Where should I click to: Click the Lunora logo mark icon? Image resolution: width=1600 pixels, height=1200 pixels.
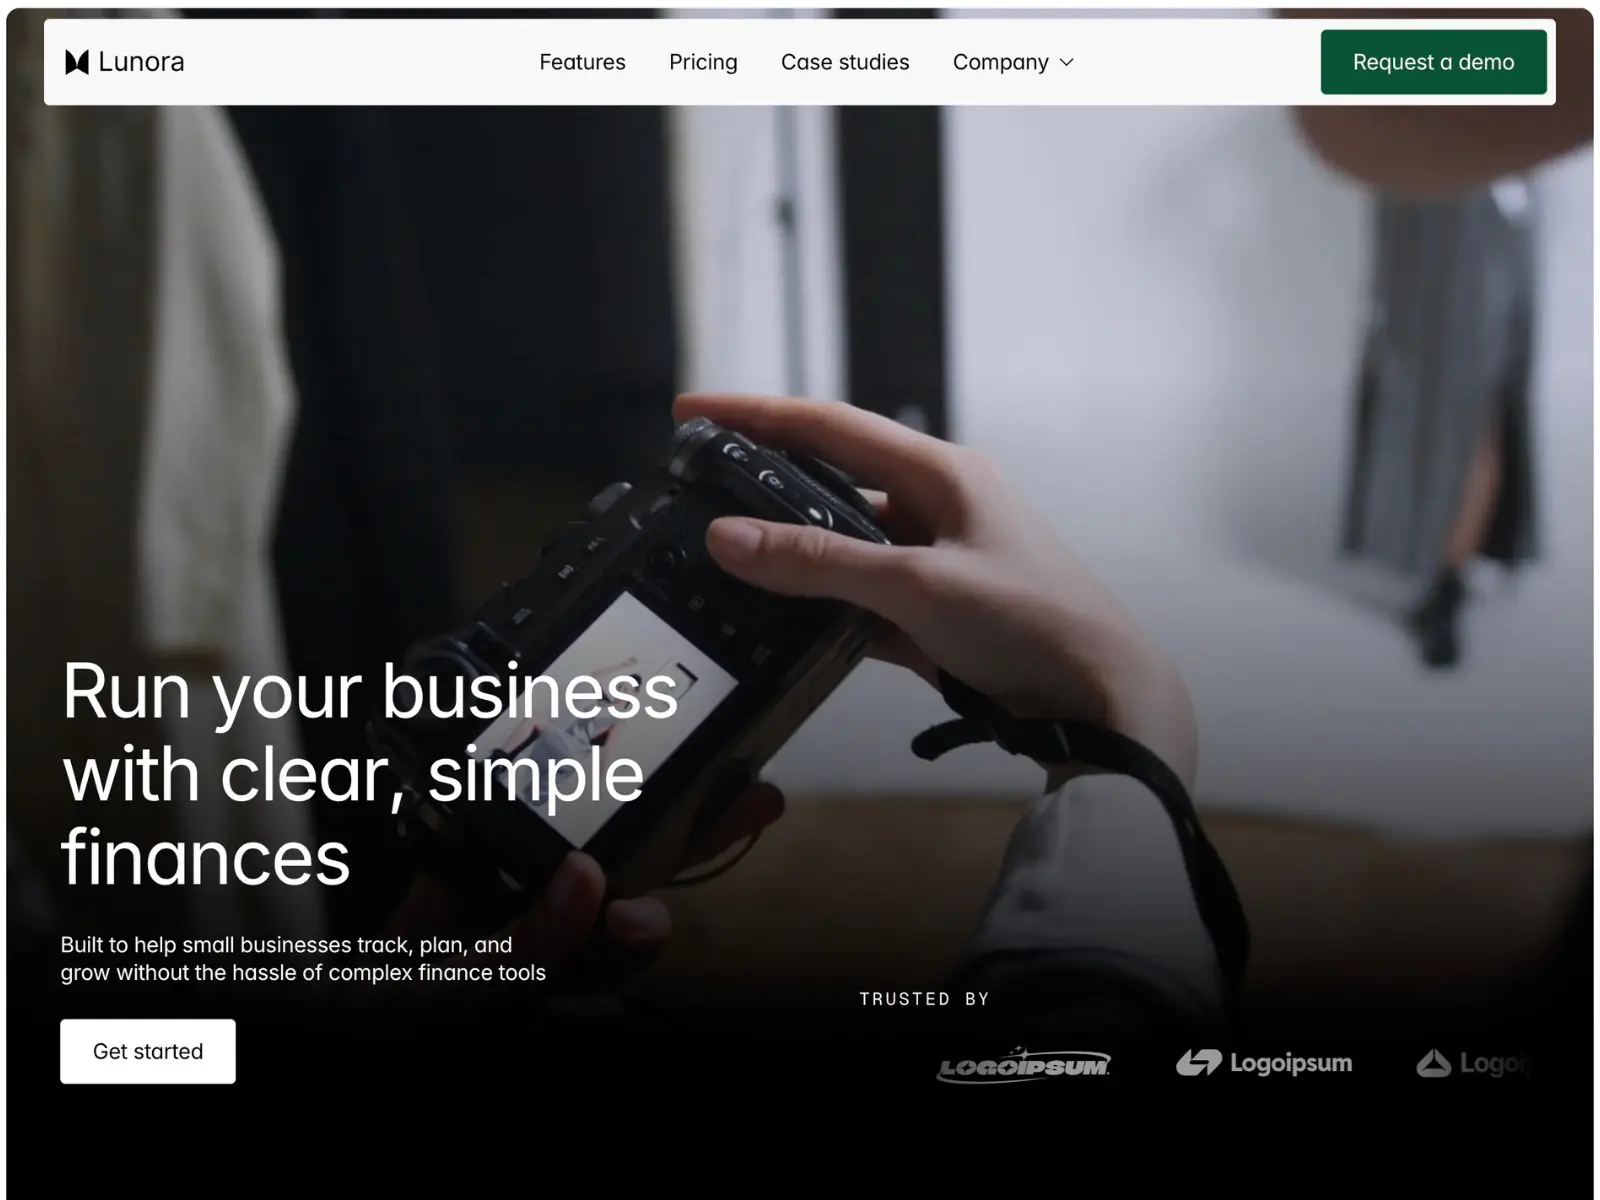point(77,62)
